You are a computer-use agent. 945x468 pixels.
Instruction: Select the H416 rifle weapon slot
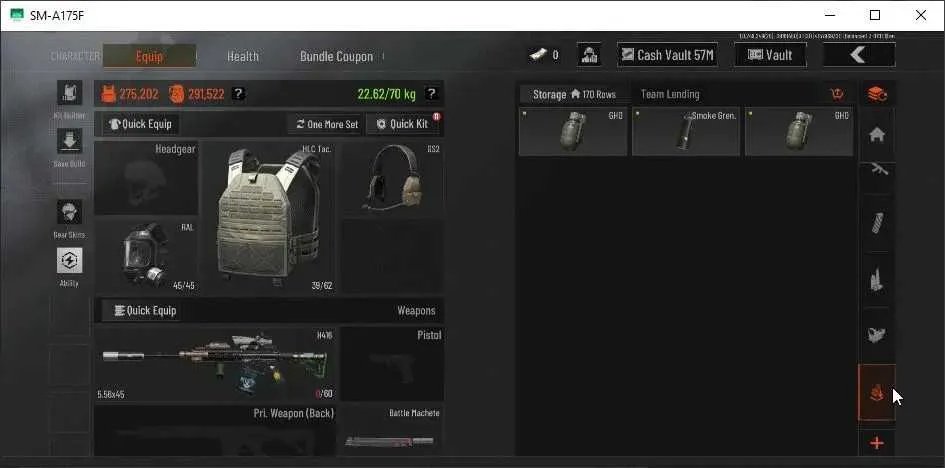coord(216,364)
